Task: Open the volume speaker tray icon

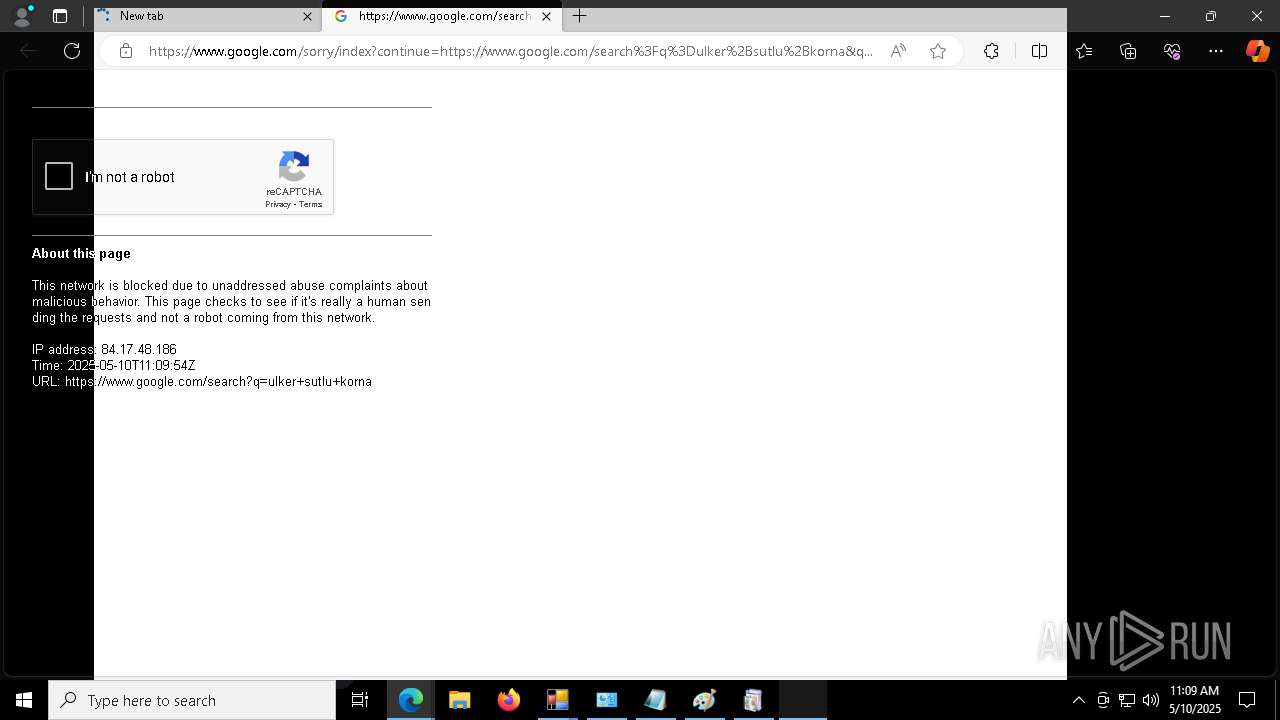Action: coord(1151,700)
